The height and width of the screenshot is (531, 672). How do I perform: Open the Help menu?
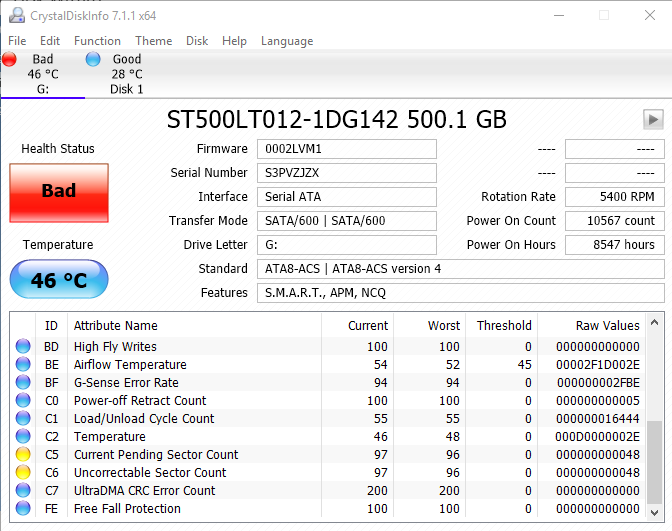pos(234,41)
